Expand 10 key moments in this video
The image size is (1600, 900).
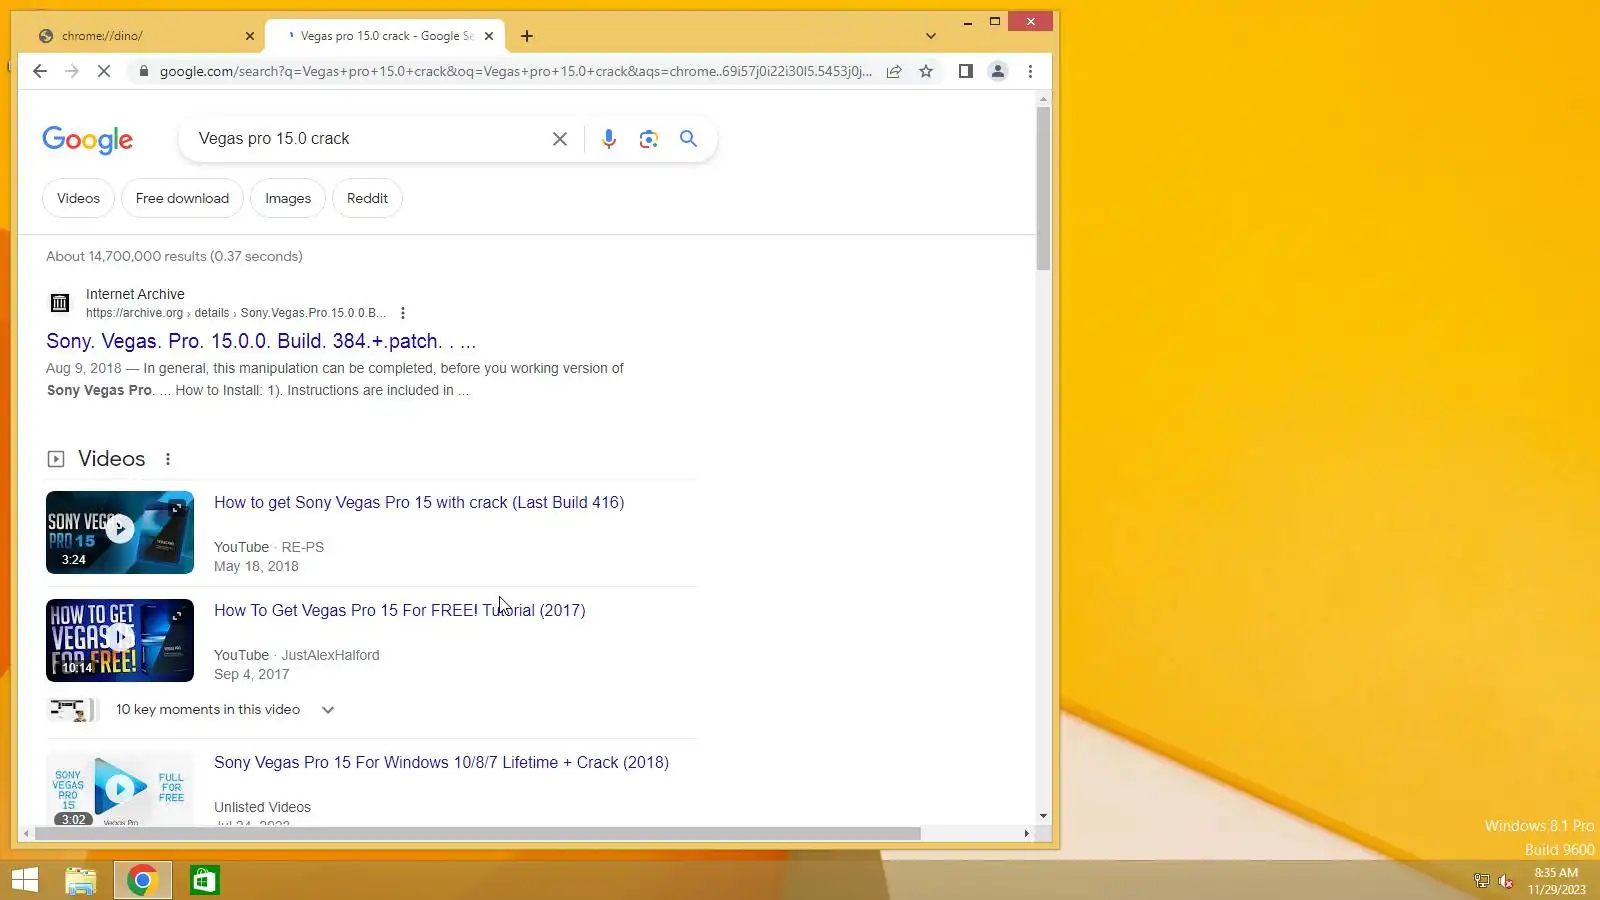(328, 710)
